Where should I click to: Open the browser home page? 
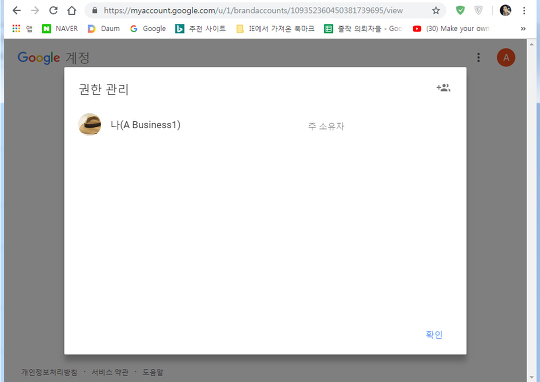point(72,10)
